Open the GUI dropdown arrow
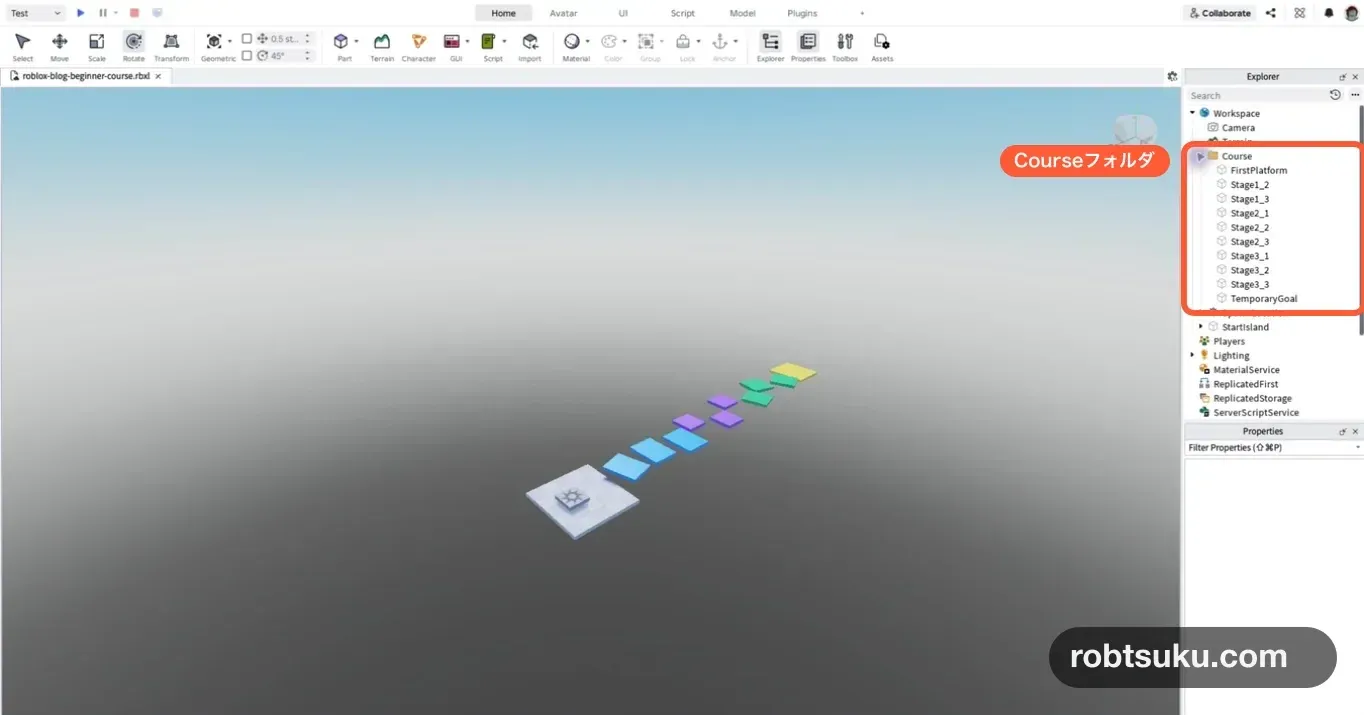The width and height of the screenshot is (1364, 715). pyautogui.click(x=467, y=42)
